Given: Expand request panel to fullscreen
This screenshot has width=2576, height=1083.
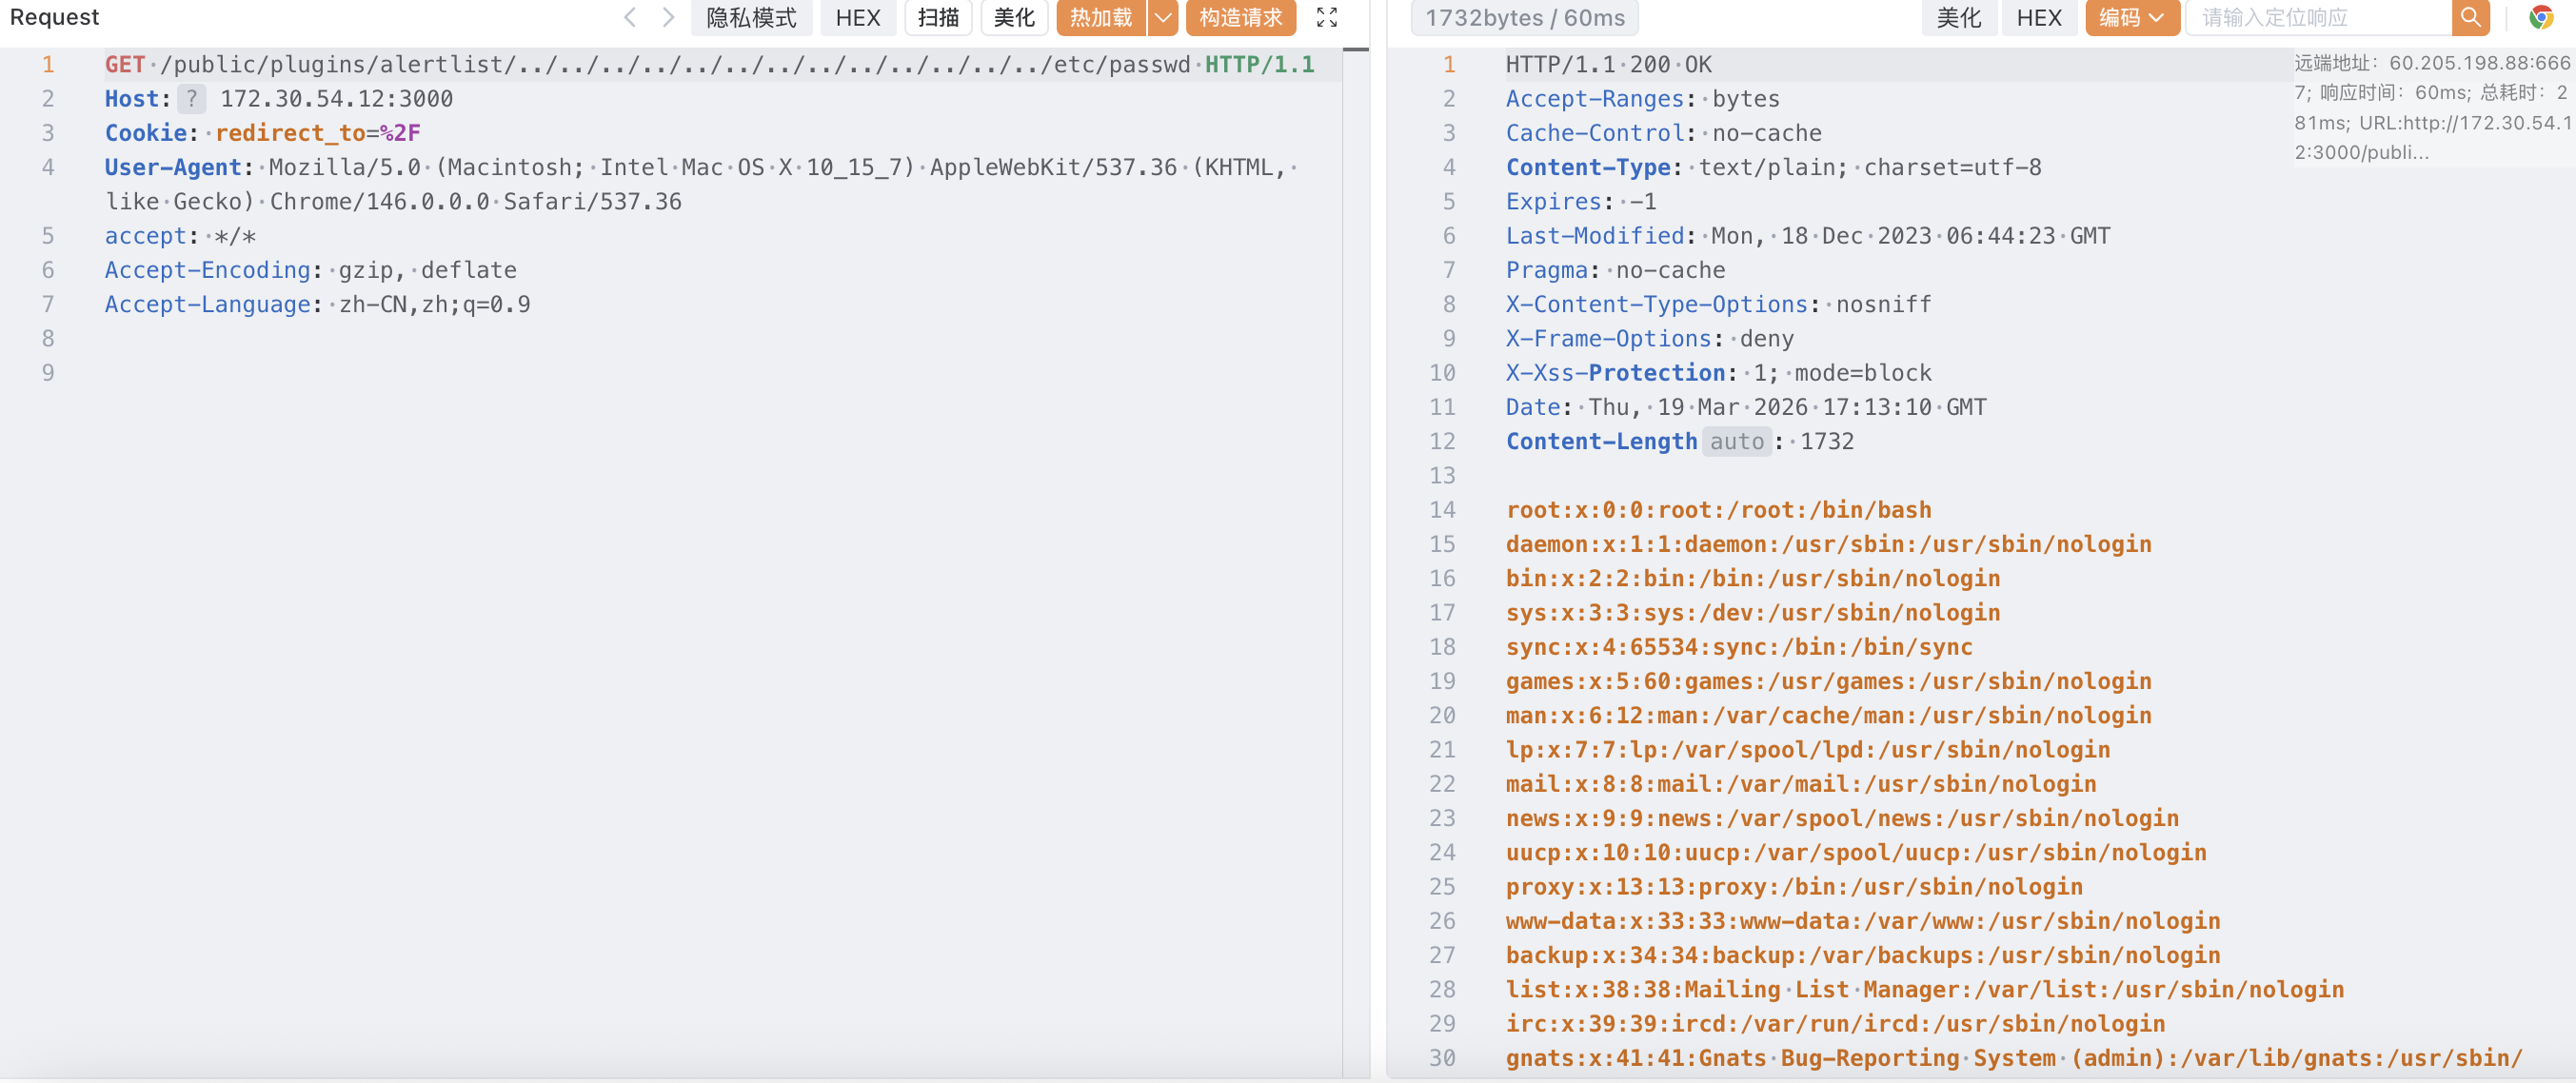Looking at the screenshot, I should [x=1326, y=17].
